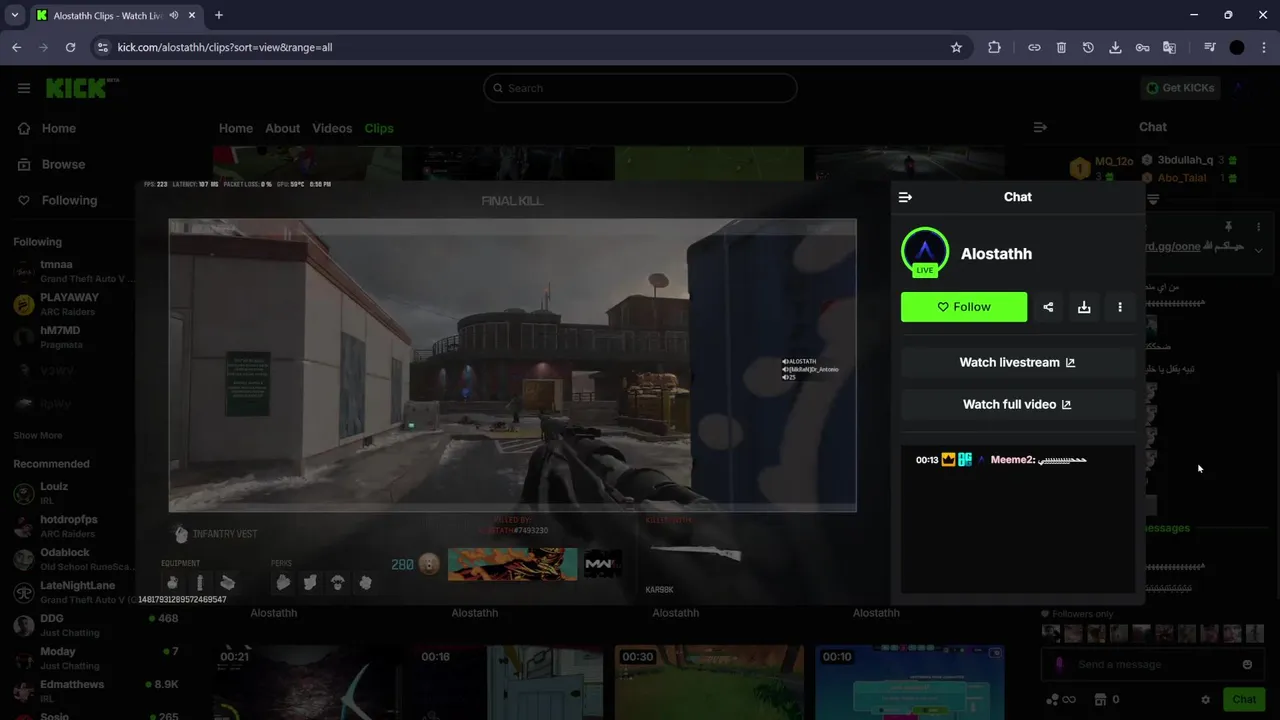The width and height of the screenshot is (1280, 720).
Task: Follow Alostathh with the green button
Action: (964, 307)
